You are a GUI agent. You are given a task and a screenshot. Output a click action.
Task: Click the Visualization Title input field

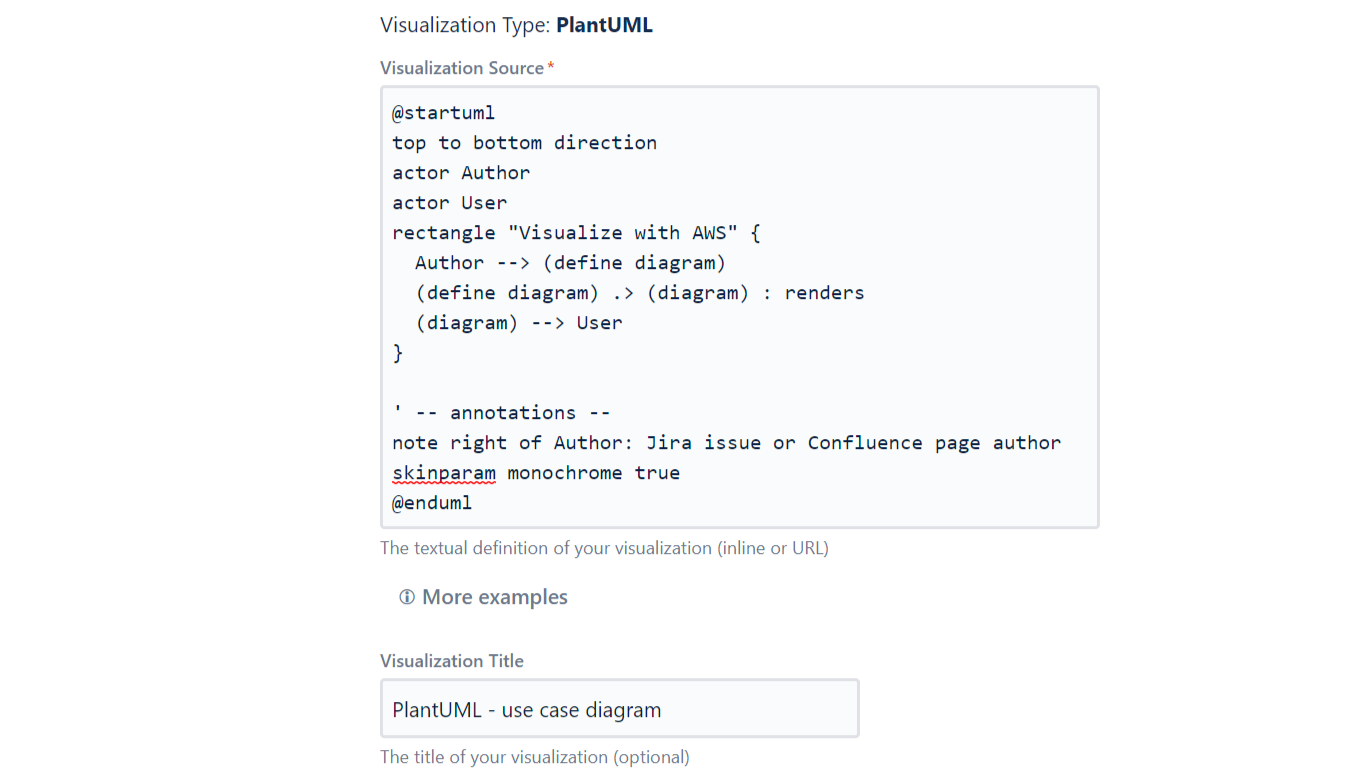[619, 709]
